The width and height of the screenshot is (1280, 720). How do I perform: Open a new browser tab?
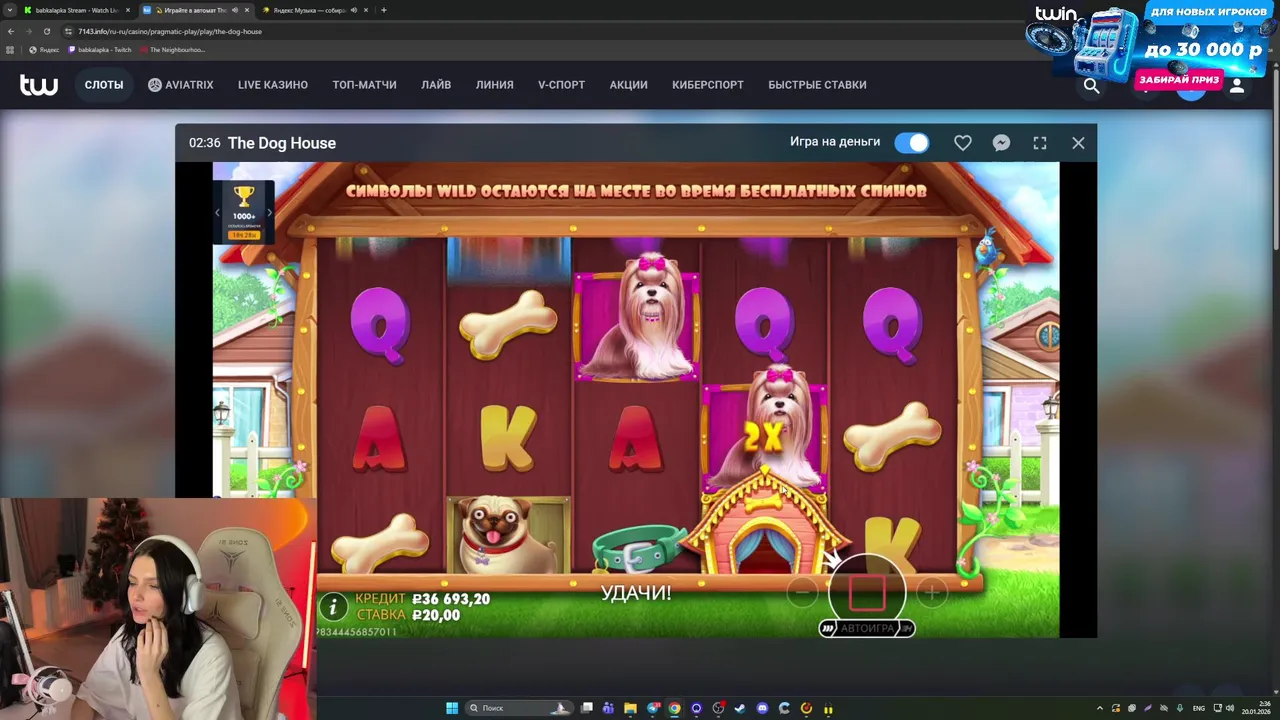(383, 10)
